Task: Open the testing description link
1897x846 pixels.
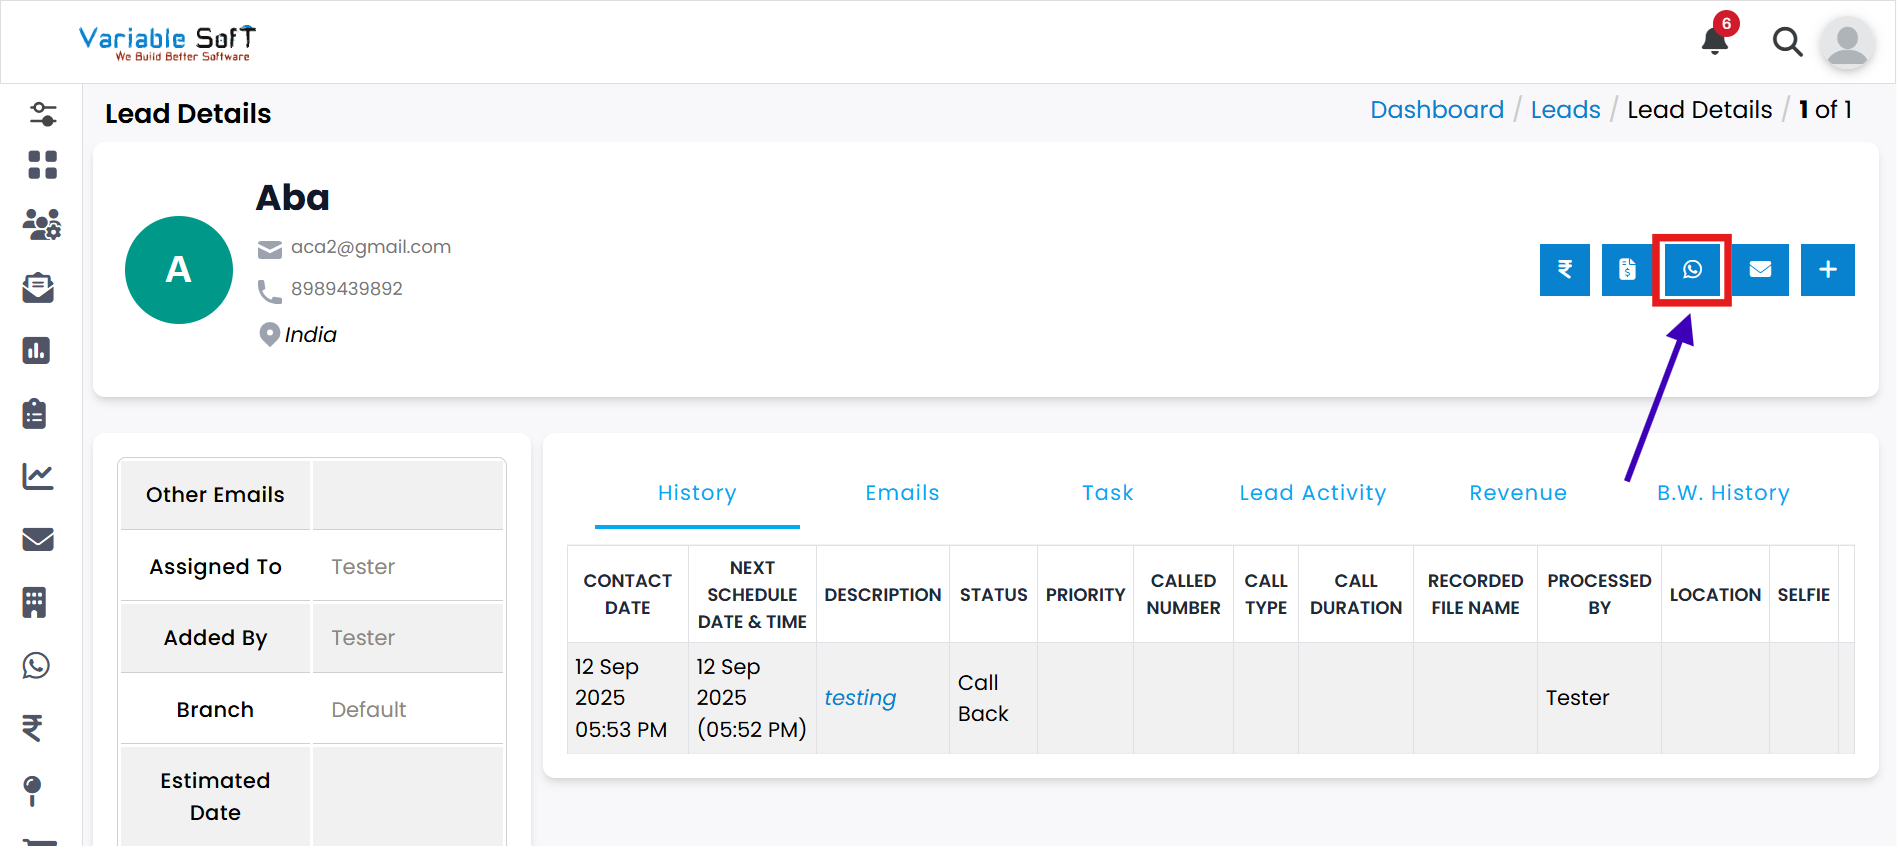Action: (860, 698)
